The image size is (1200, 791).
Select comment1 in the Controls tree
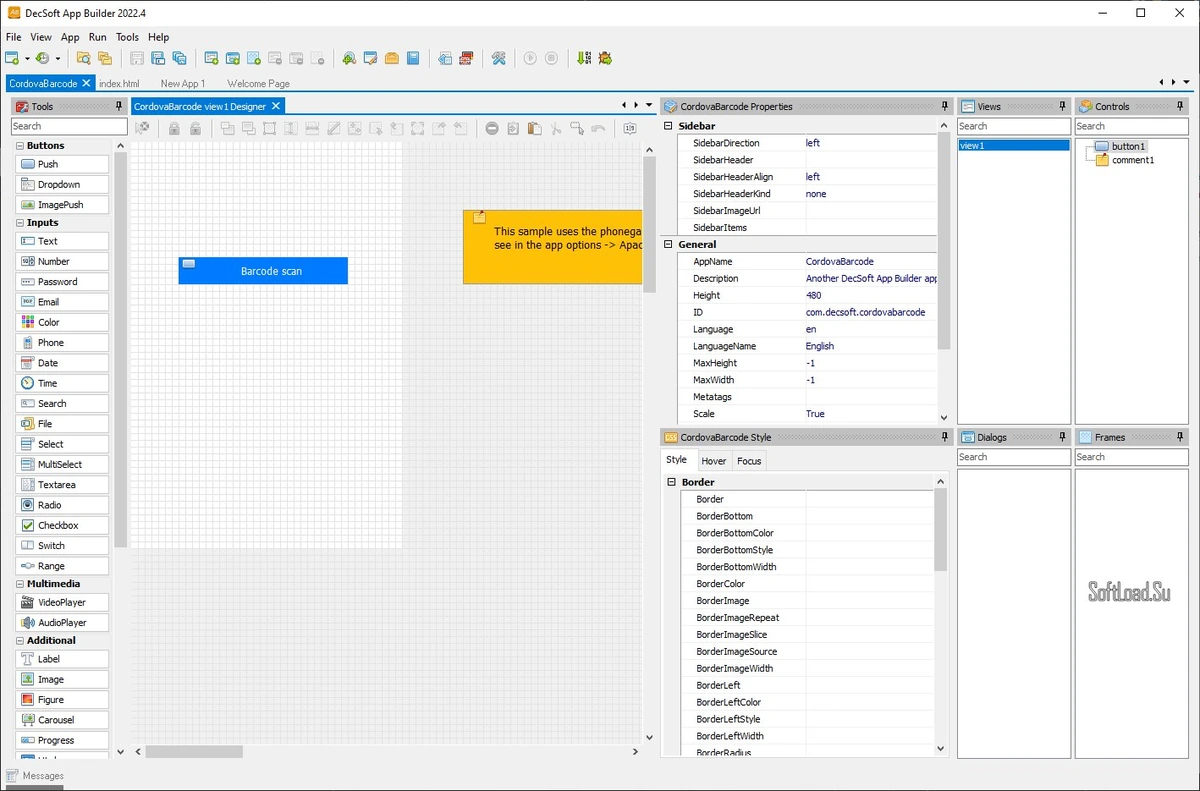[x=1133, y=160]
